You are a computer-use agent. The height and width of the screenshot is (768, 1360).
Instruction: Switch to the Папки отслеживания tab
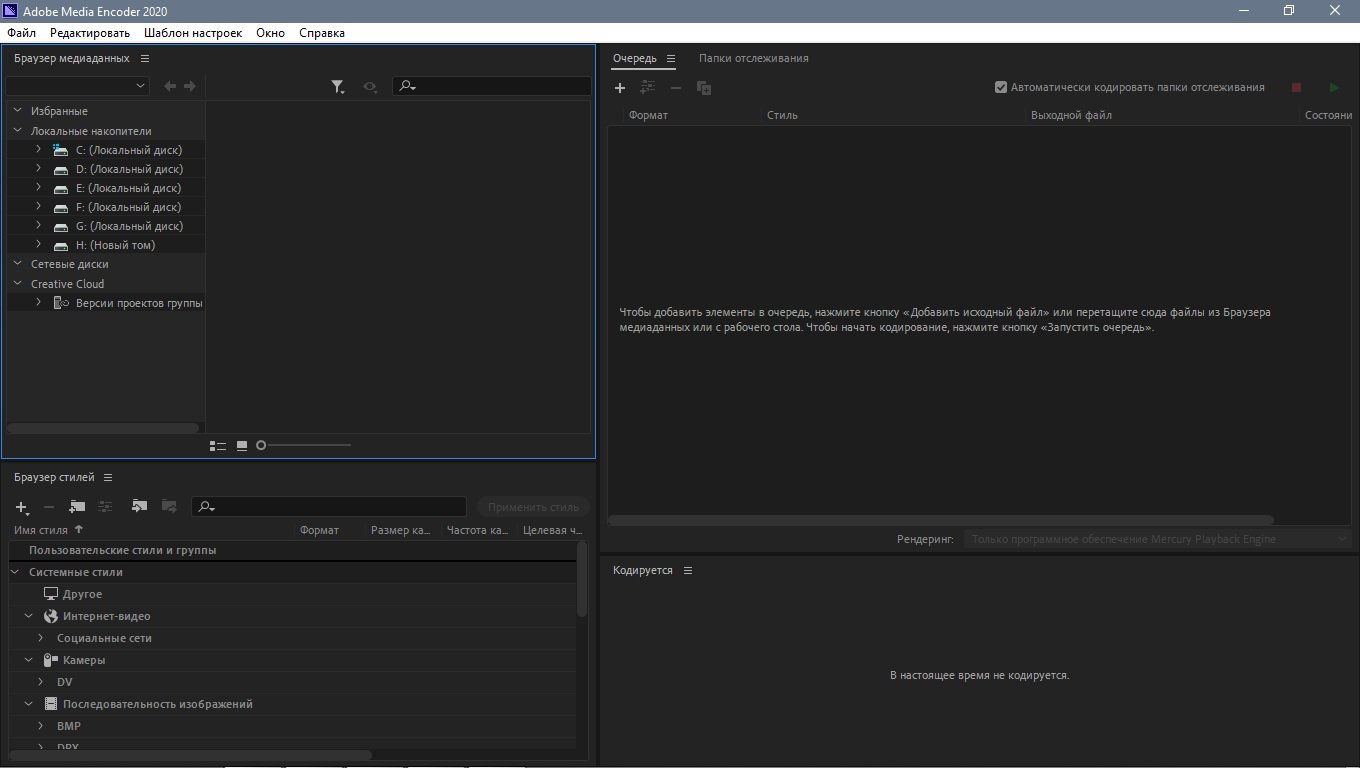coord(753,59)
